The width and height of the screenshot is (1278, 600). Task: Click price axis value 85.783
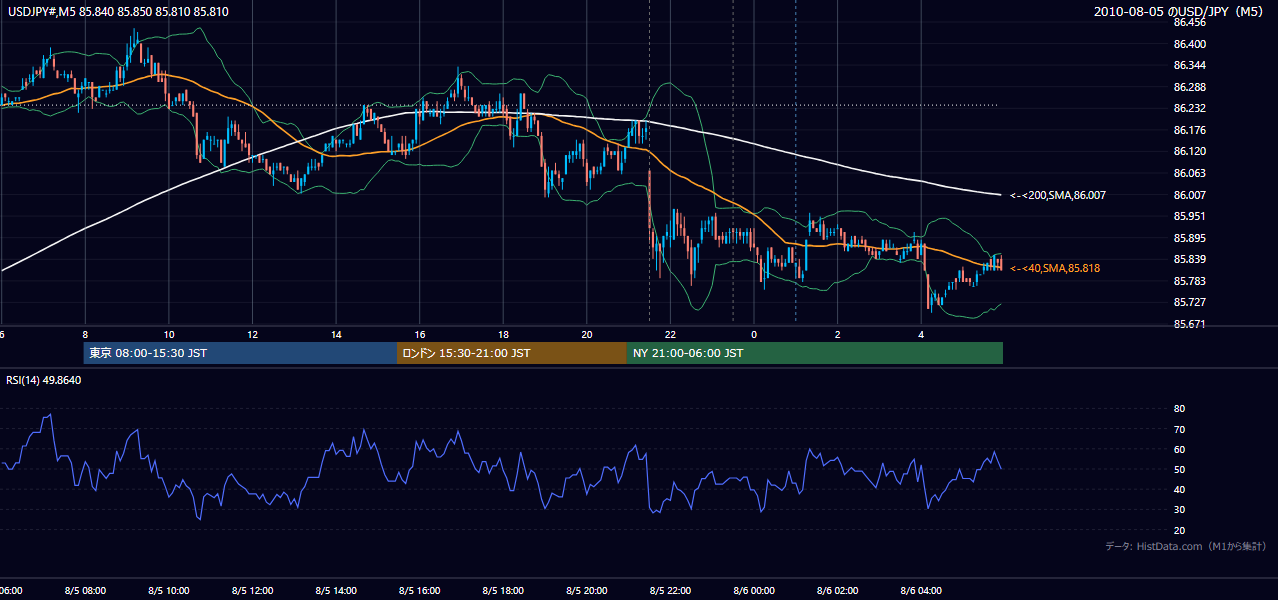1190,281
